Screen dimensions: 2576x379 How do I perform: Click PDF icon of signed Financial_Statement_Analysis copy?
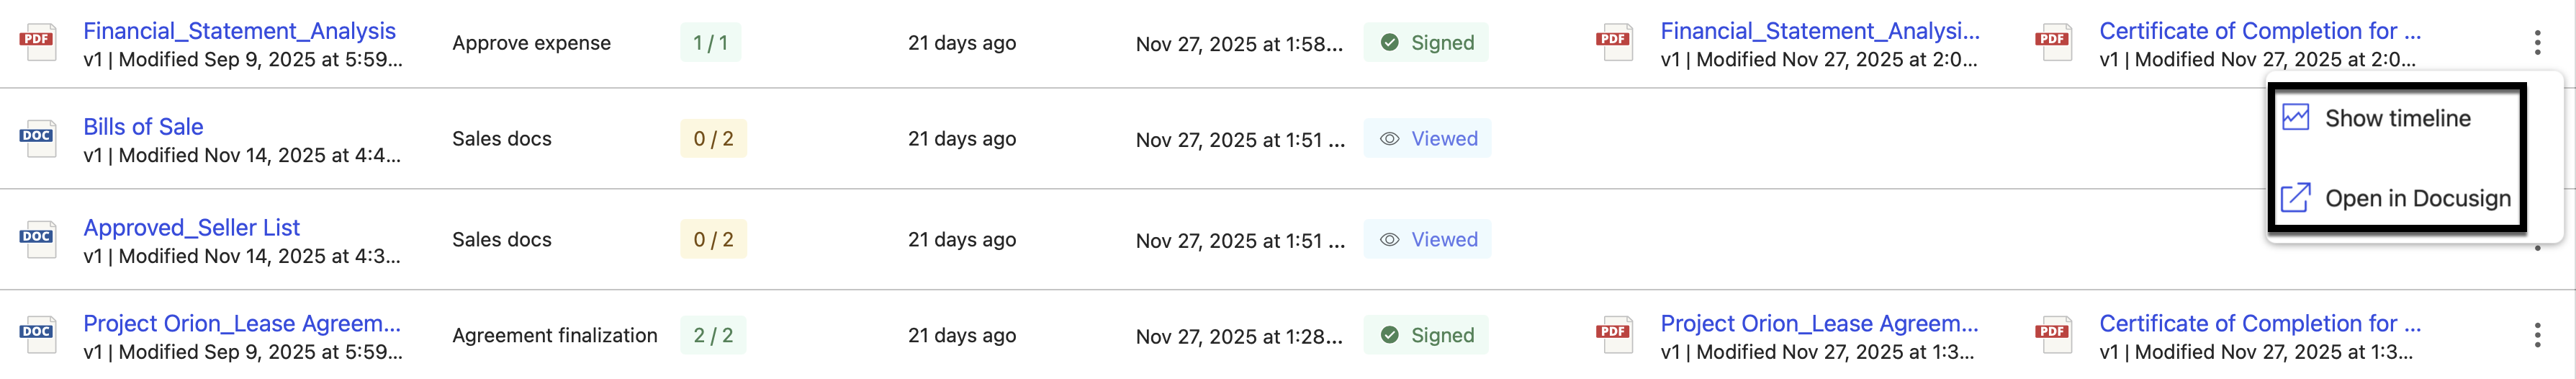pyautogui.click(x=1613, y=42)
